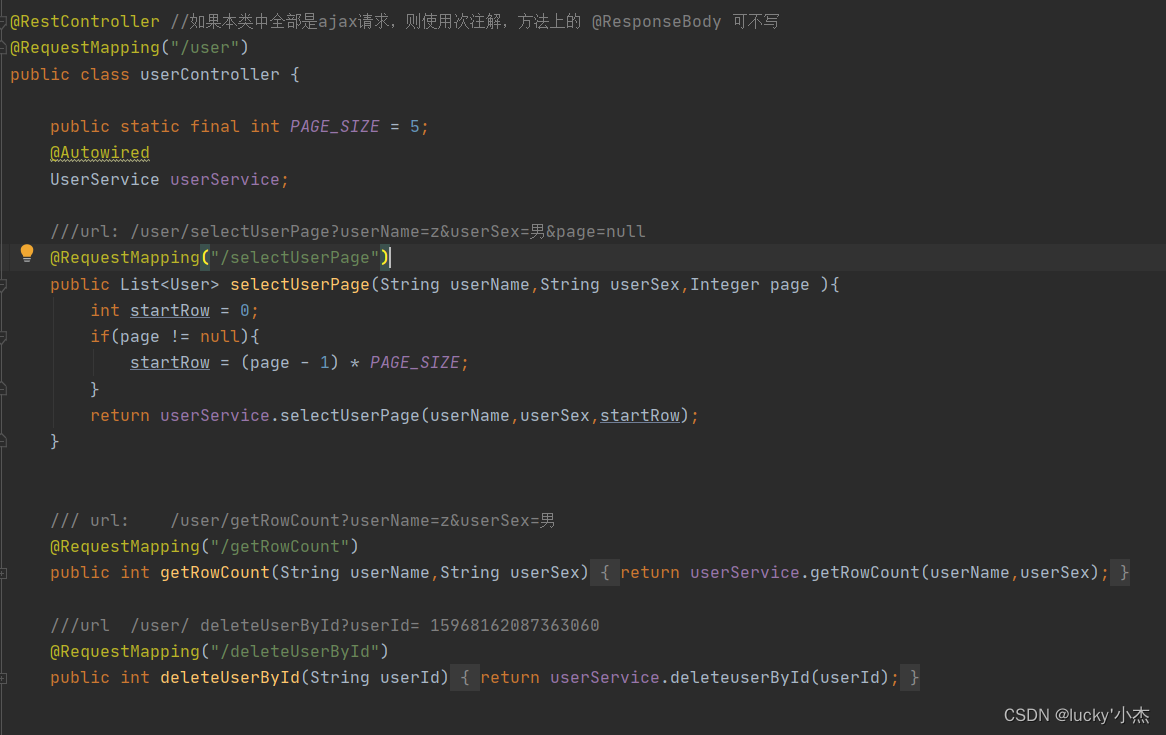The image size is (1166, 735).
Task: Click the selectUserPage url comment line
Action: [347, 231]
